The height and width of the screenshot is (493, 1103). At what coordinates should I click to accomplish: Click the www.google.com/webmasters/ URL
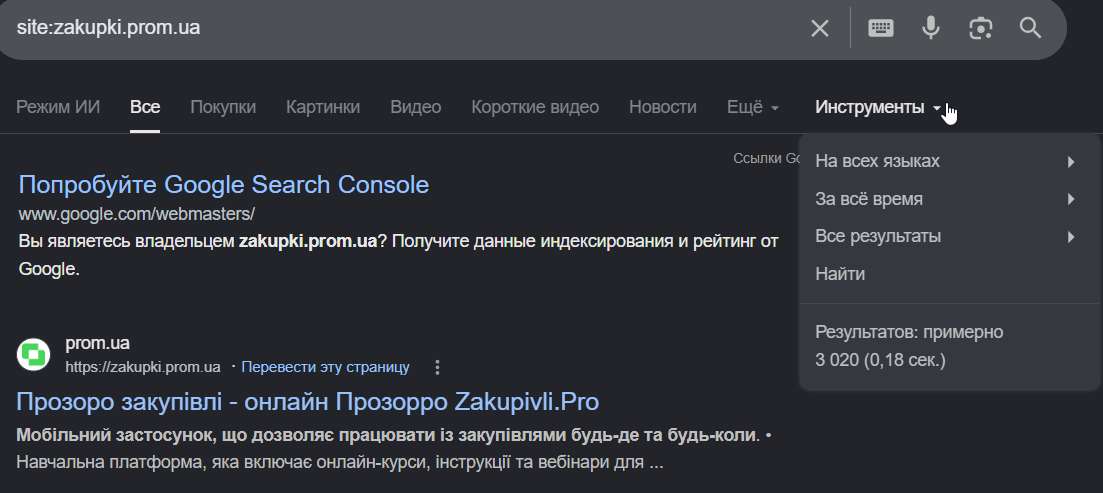pyautogui.click(x=136, y=214)
